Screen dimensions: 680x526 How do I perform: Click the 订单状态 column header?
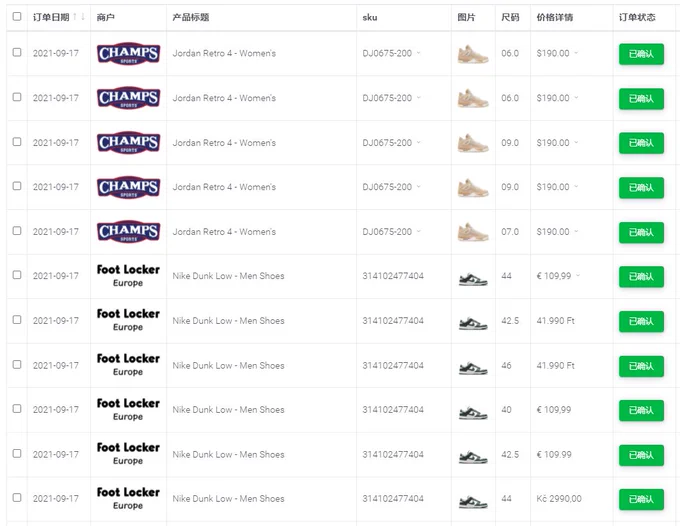pos(637,17)
